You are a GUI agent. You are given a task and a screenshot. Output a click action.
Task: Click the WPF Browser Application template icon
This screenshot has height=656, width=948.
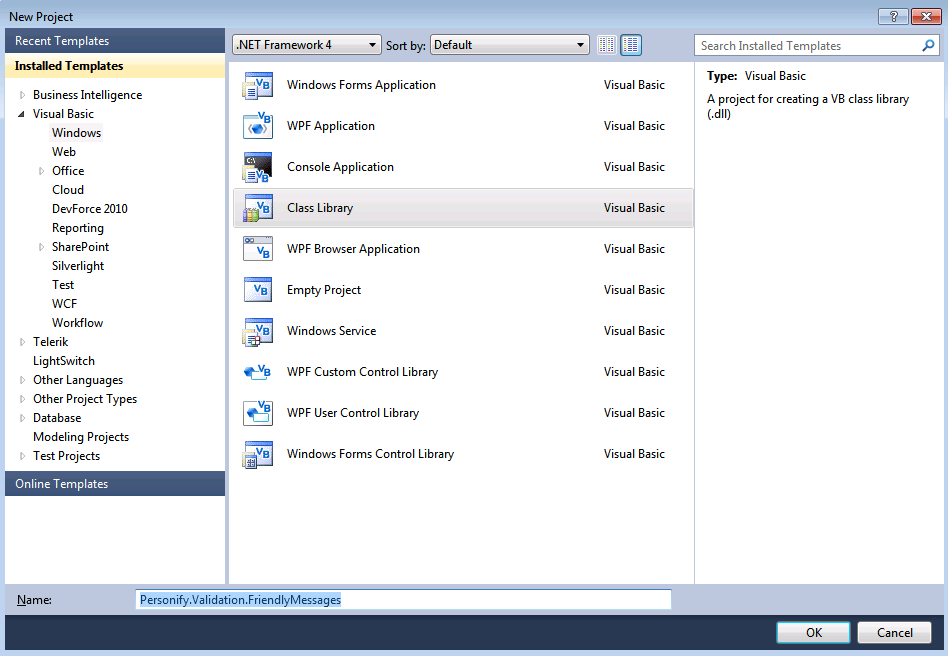tap(258, 249)
